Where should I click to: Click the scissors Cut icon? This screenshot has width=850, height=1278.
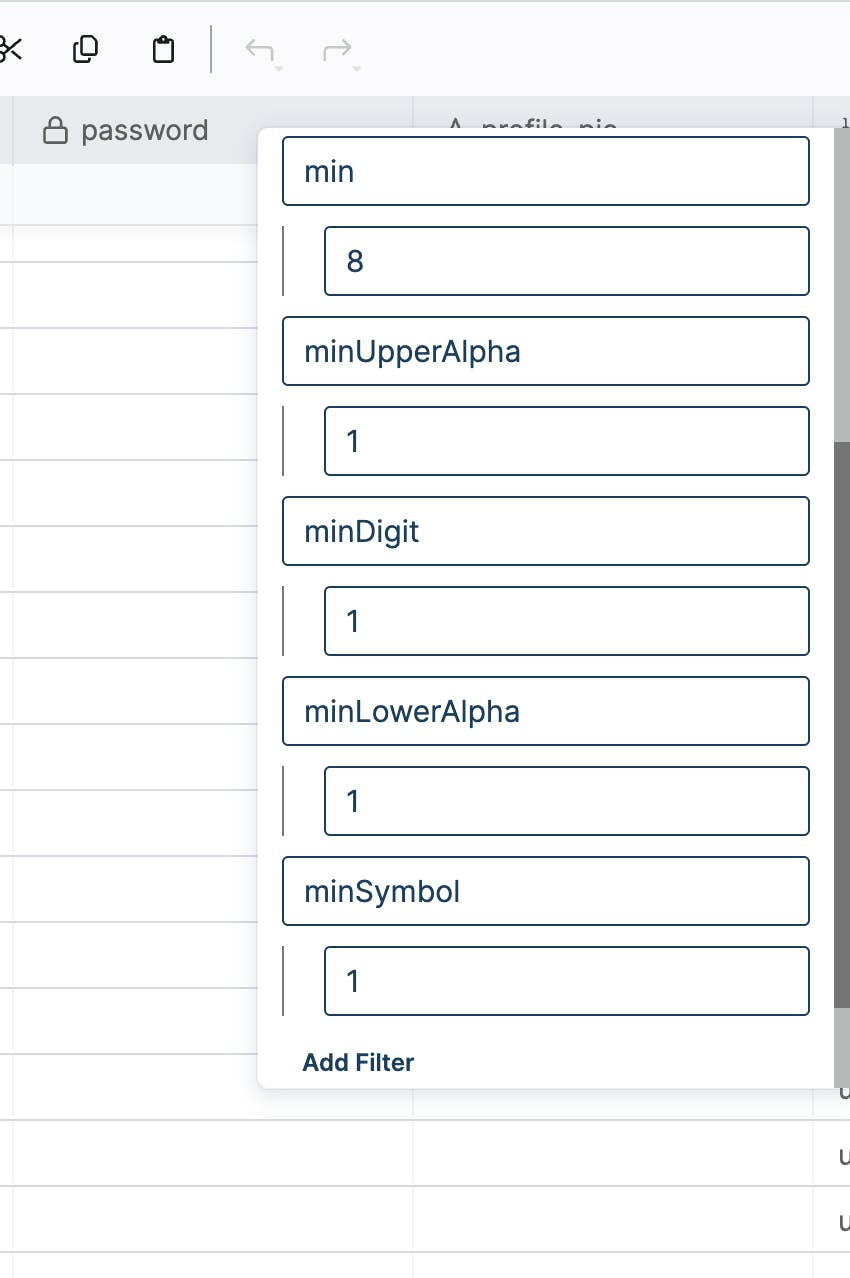coord(10,49)
